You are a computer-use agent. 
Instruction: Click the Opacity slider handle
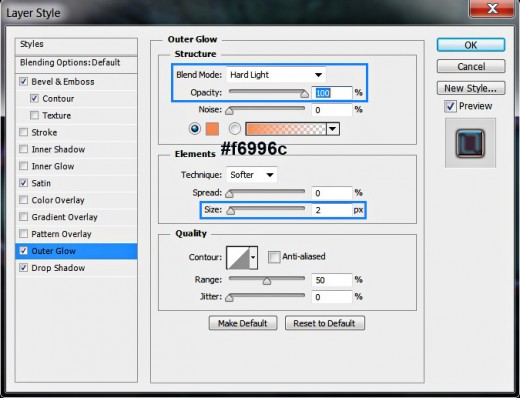304,94
